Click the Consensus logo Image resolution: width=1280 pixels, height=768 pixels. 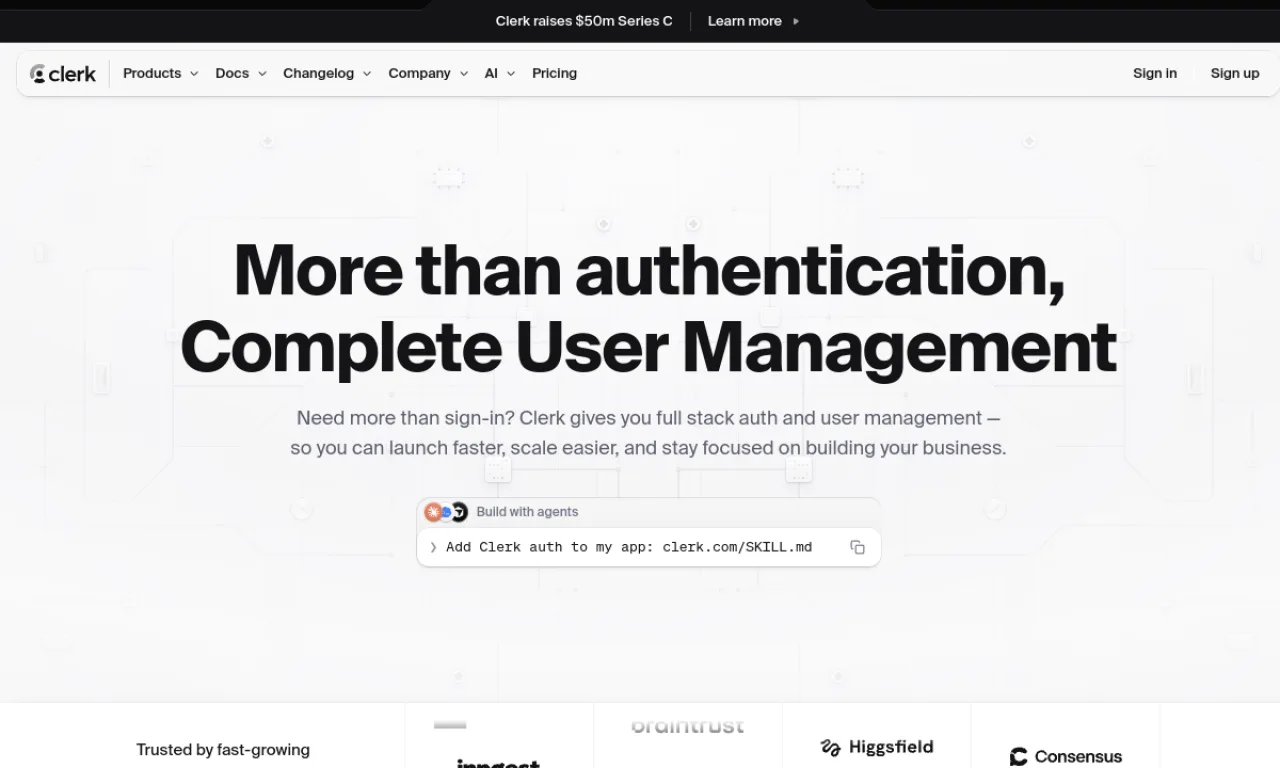(1066, 757)
